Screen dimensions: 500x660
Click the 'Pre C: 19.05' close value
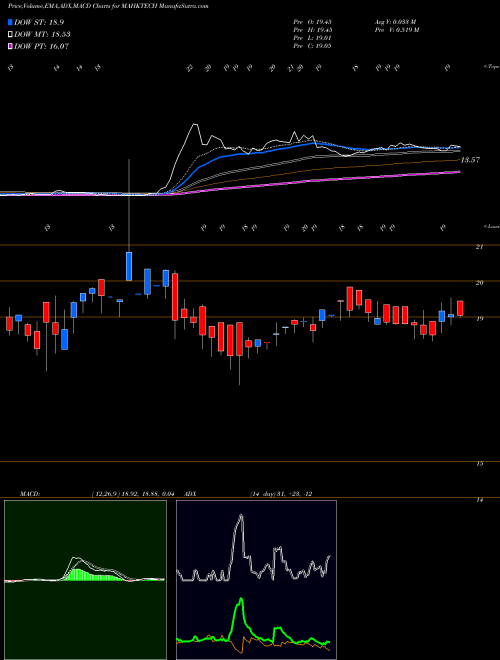[x=313, y=46]
